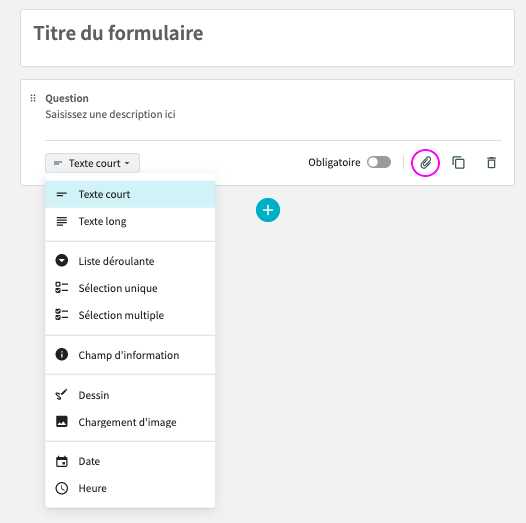The height and width of the screenshot is (523, 526).
Task: Click the clock icon beside Heure
Action: [61, 488]
